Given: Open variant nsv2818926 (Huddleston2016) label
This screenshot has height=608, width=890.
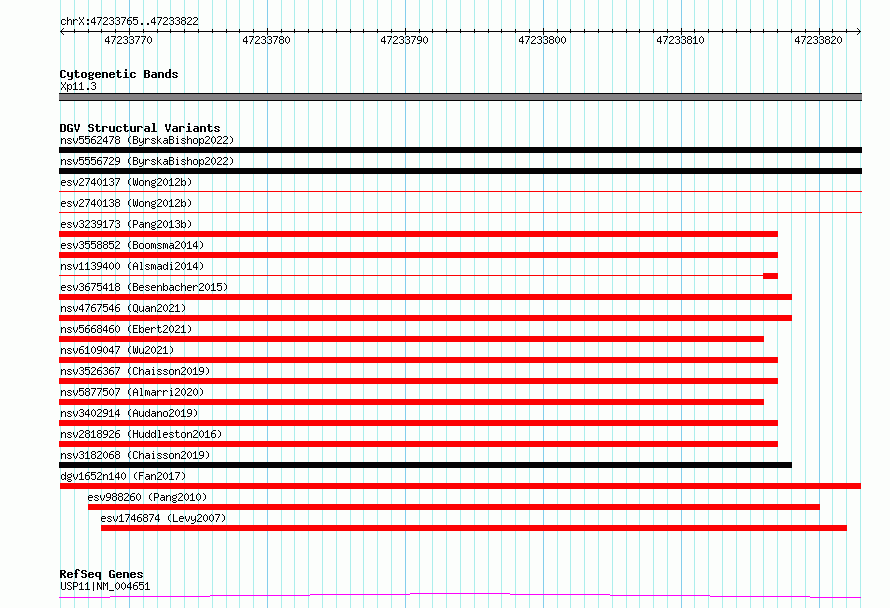Looking at the screenshot, I should (141, 434).
